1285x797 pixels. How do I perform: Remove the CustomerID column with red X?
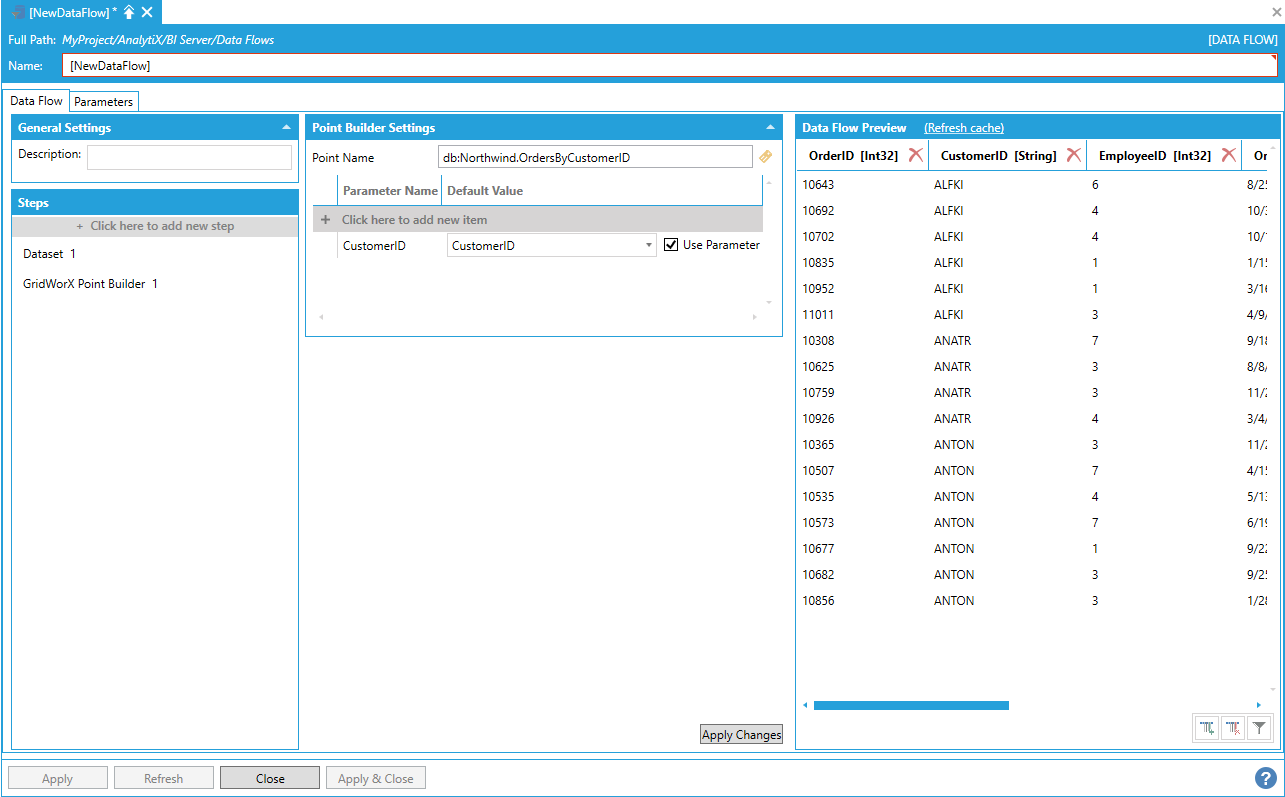pyautogui.click(x=1073, y=155)
